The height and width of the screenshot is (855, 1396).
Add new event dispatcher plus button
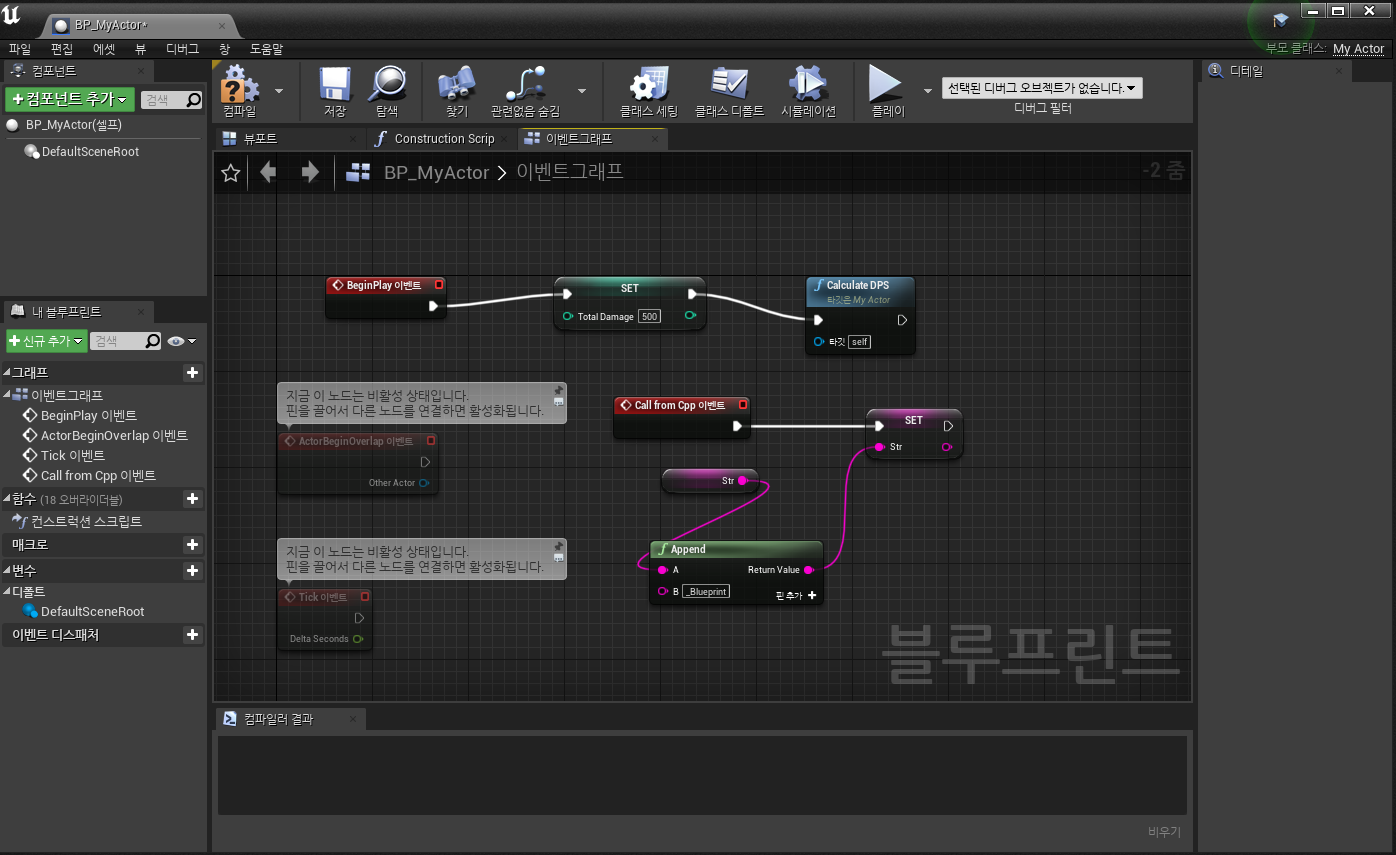click(192, 635)
